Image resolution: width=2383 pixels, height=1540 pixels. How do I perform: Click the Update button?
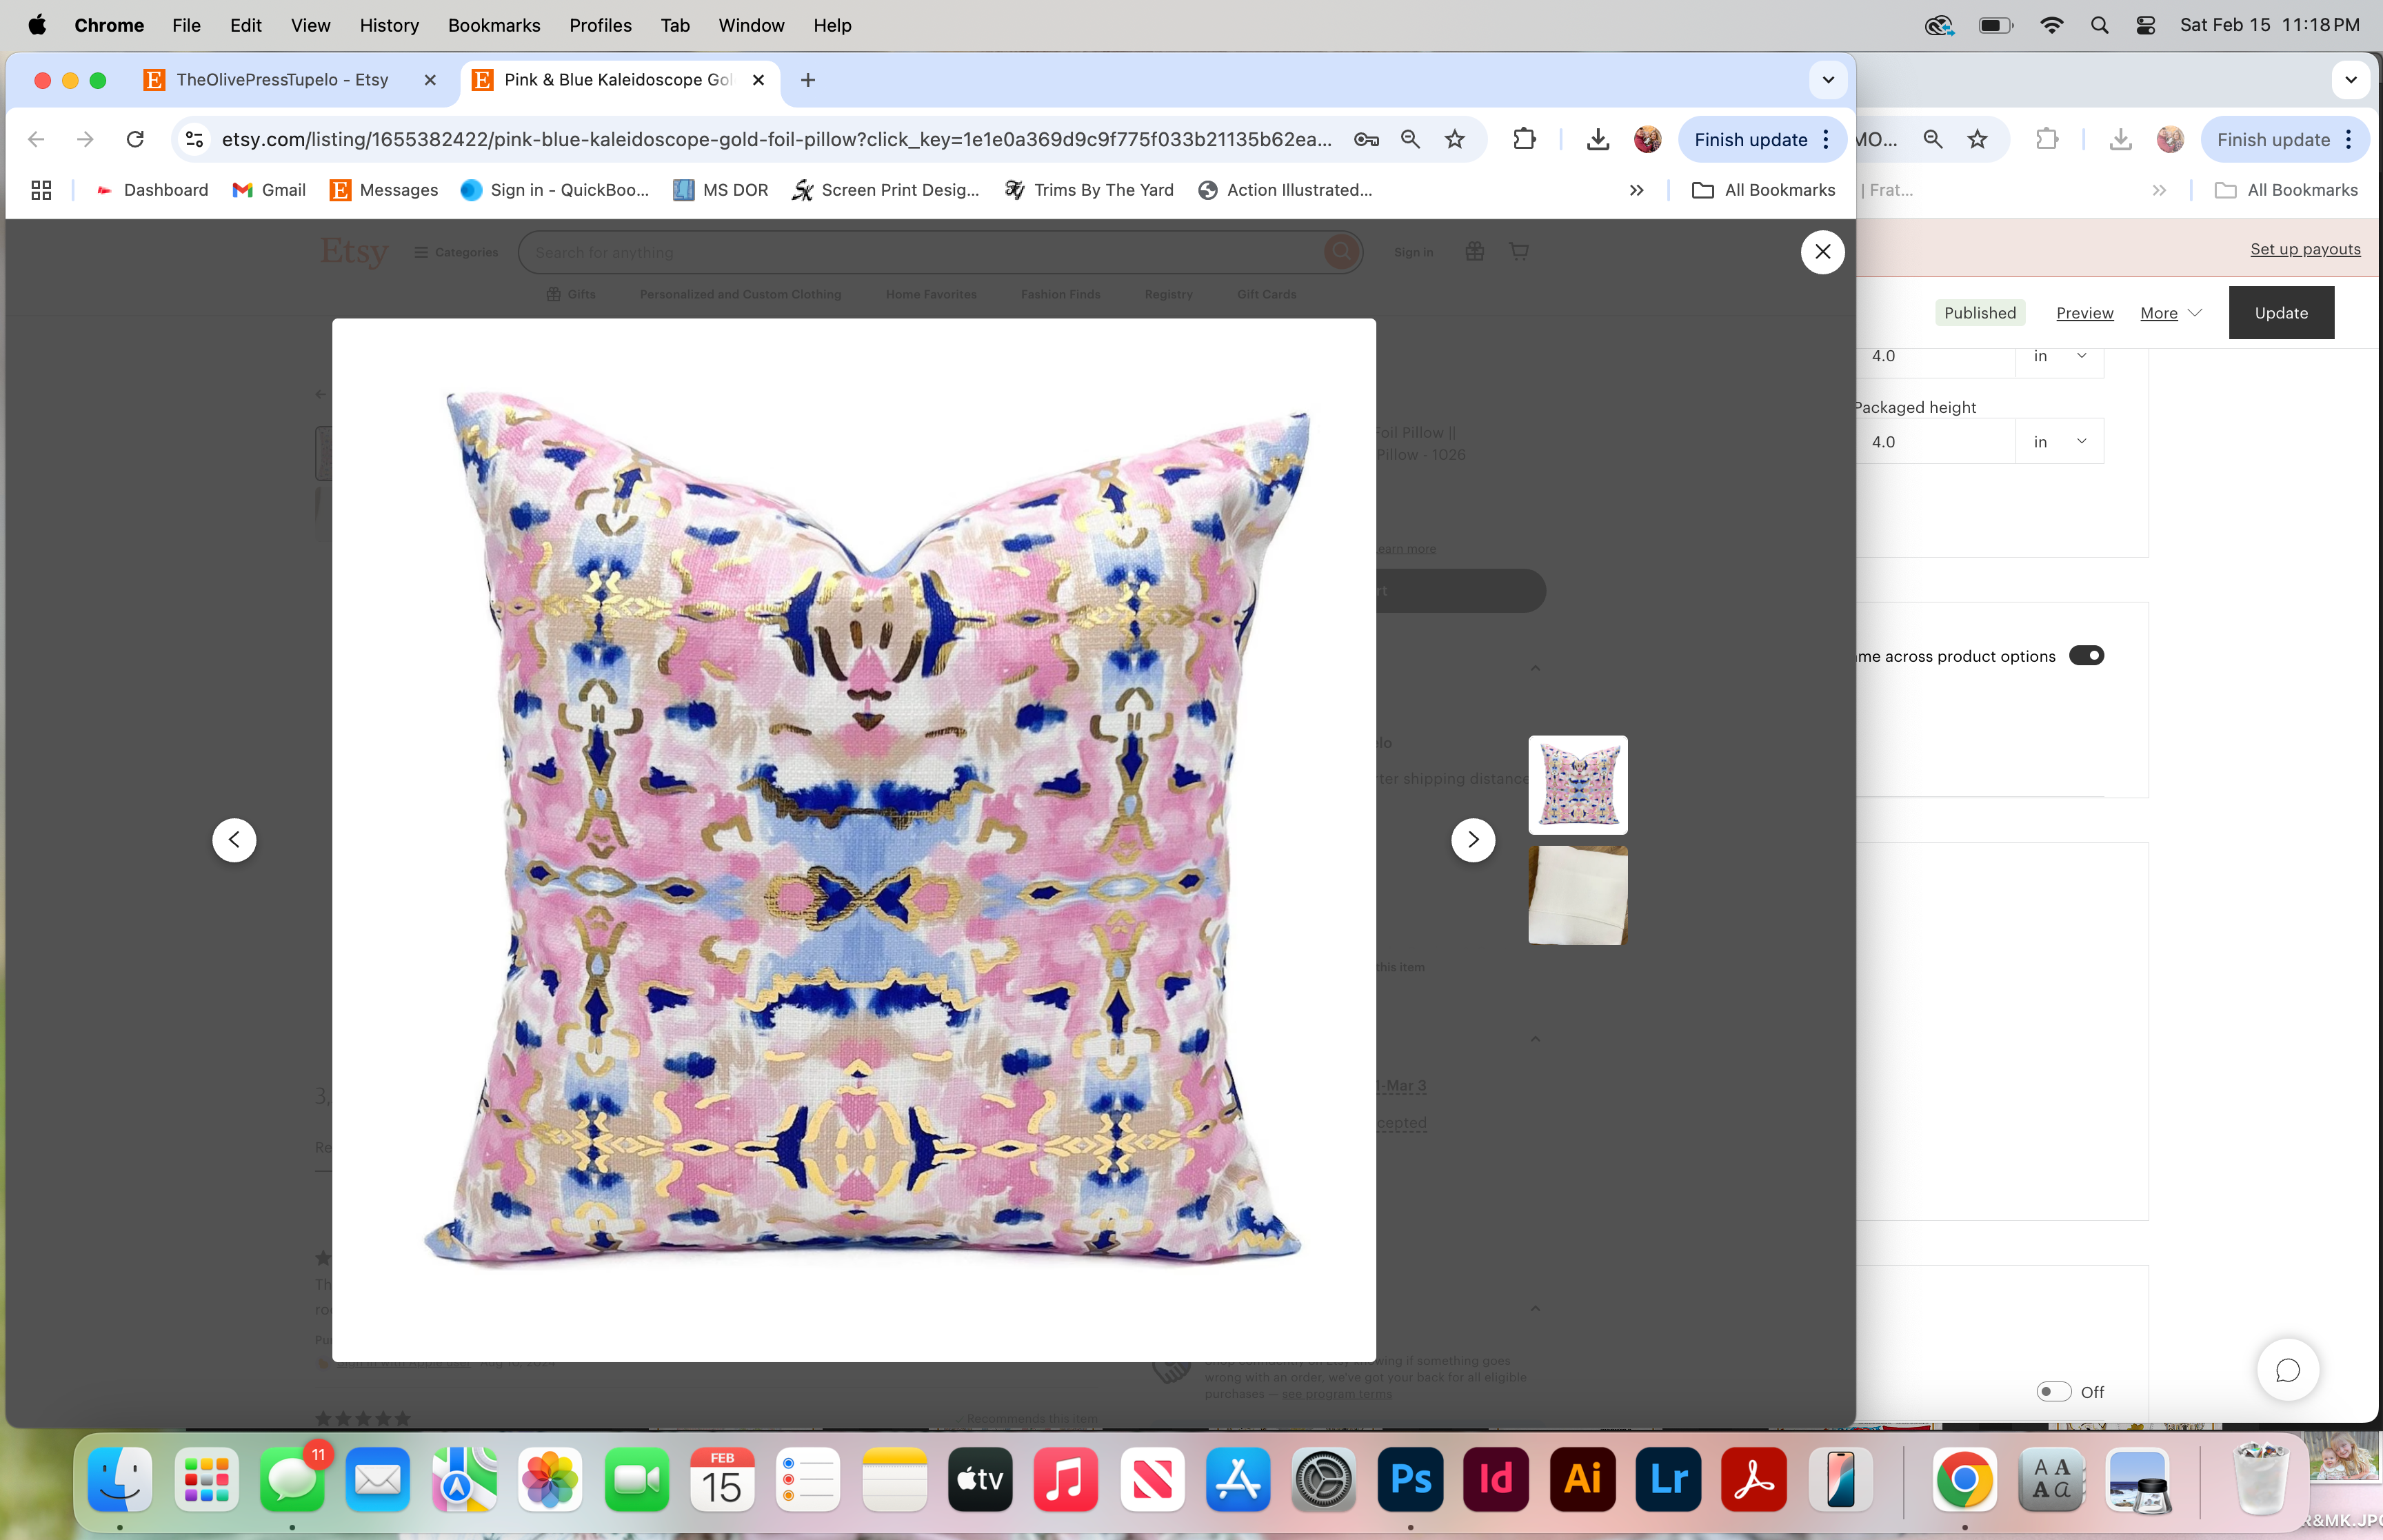pyautogui.click(x=2280, y=313)
